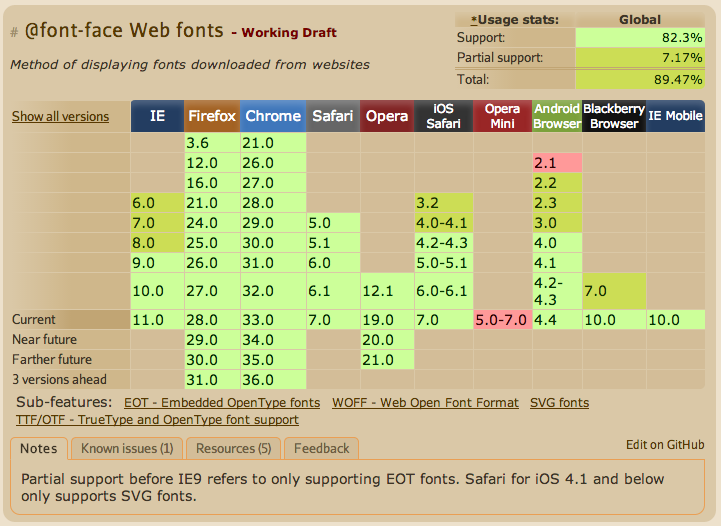
Task: Click the Chrome column header
Action: click(273, 116)
